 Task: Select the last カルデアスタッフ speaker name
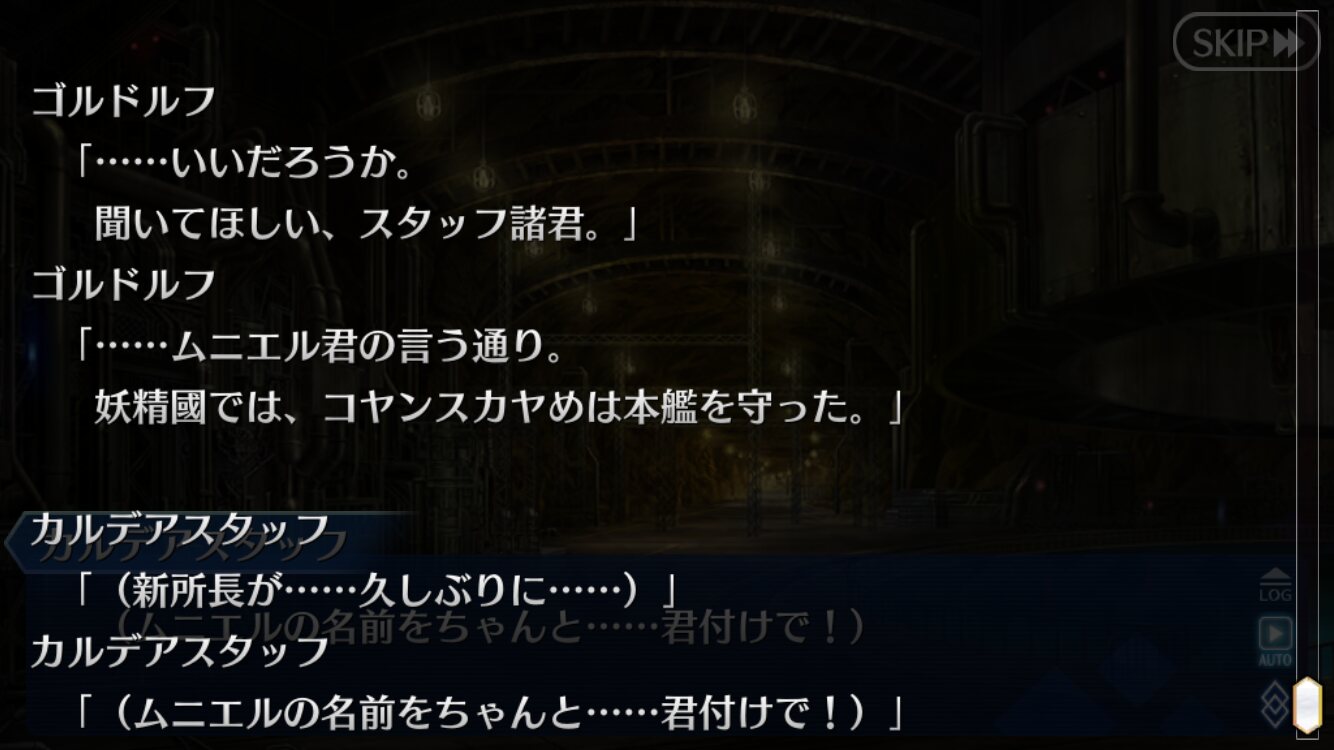coord(180,651)
